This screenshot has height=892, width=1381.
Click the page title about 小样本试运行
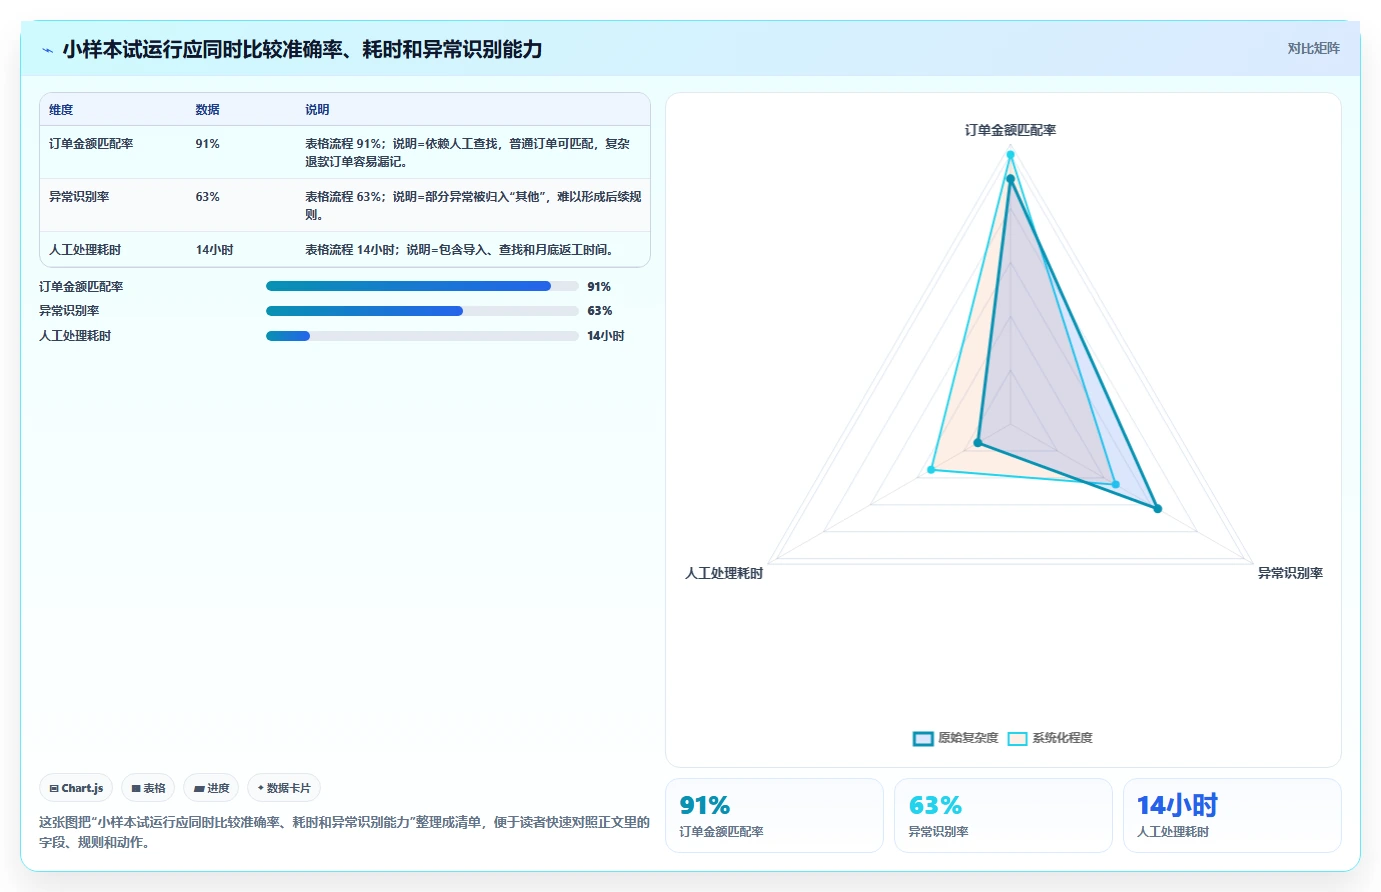coord(302,49)
